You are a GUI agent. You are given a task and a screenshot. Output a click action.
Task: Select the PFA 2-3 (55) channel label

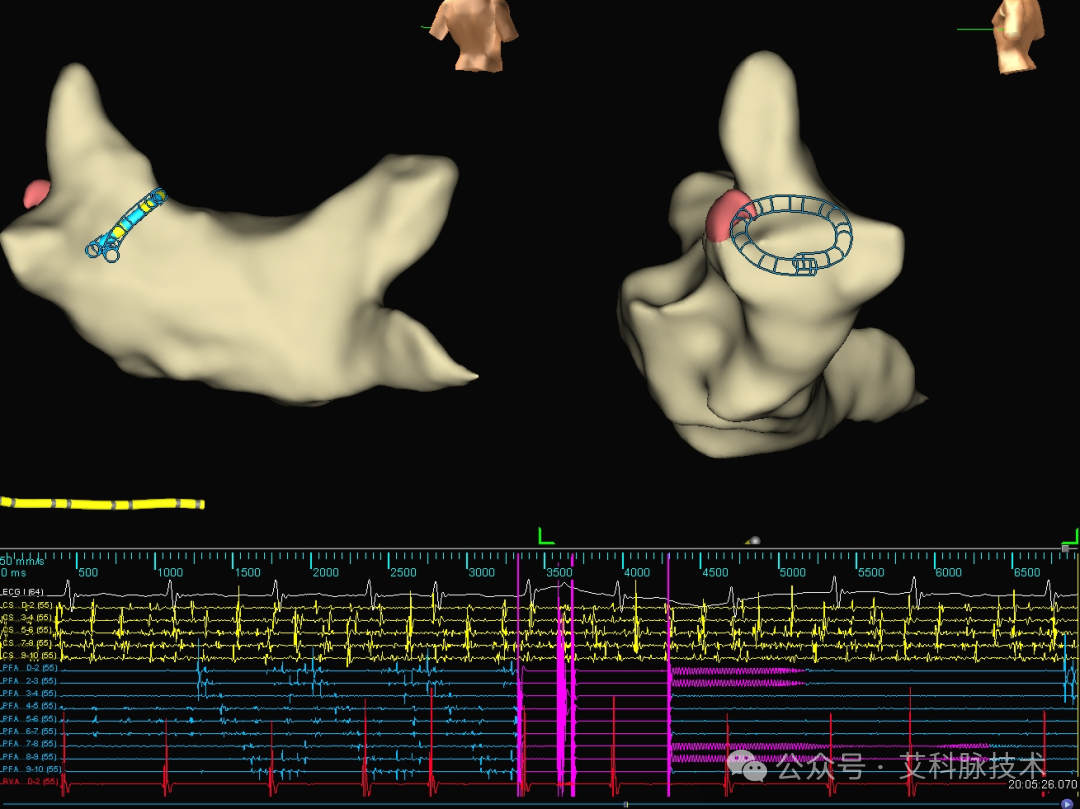30,681
